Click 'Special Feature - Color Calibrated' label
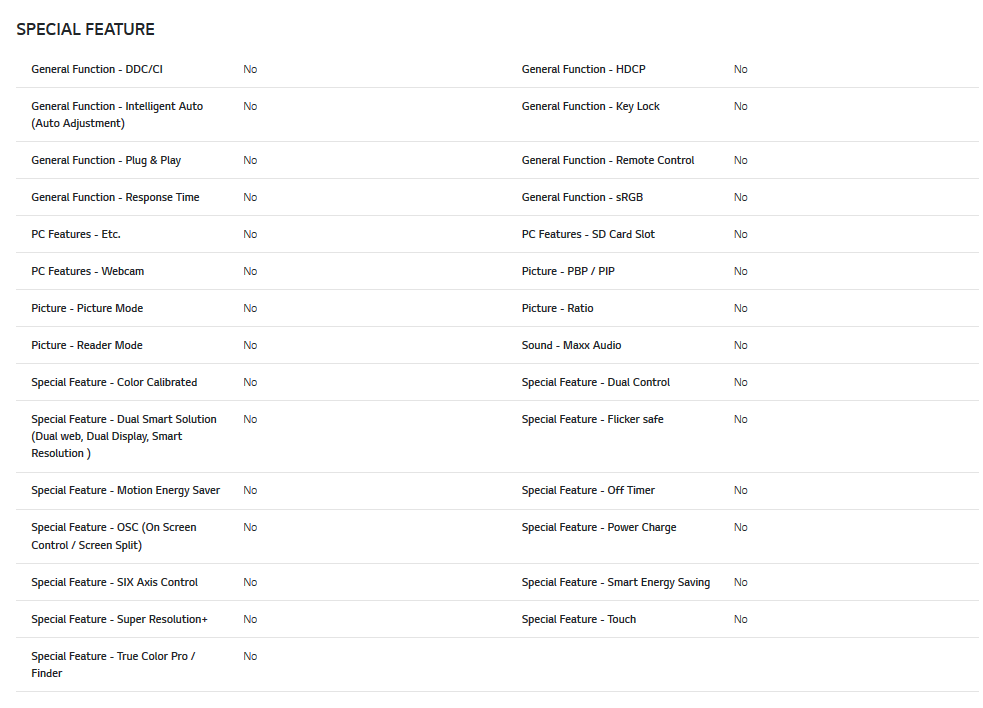The width and height of the screenshot is (983, 708). 114,383
